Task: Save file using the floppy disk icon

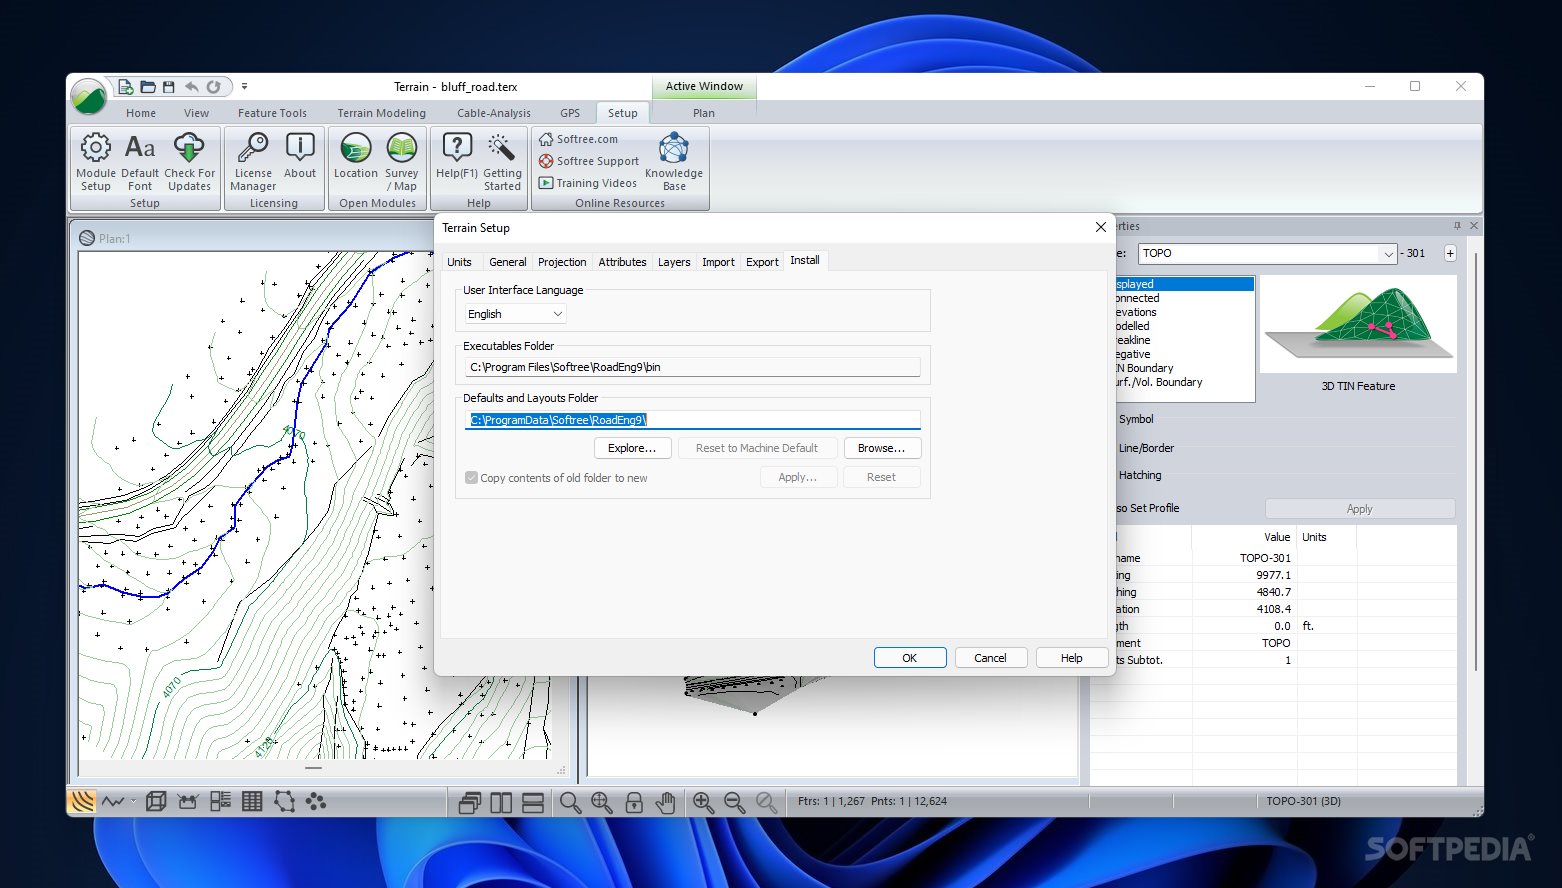Action: (169, 87)
